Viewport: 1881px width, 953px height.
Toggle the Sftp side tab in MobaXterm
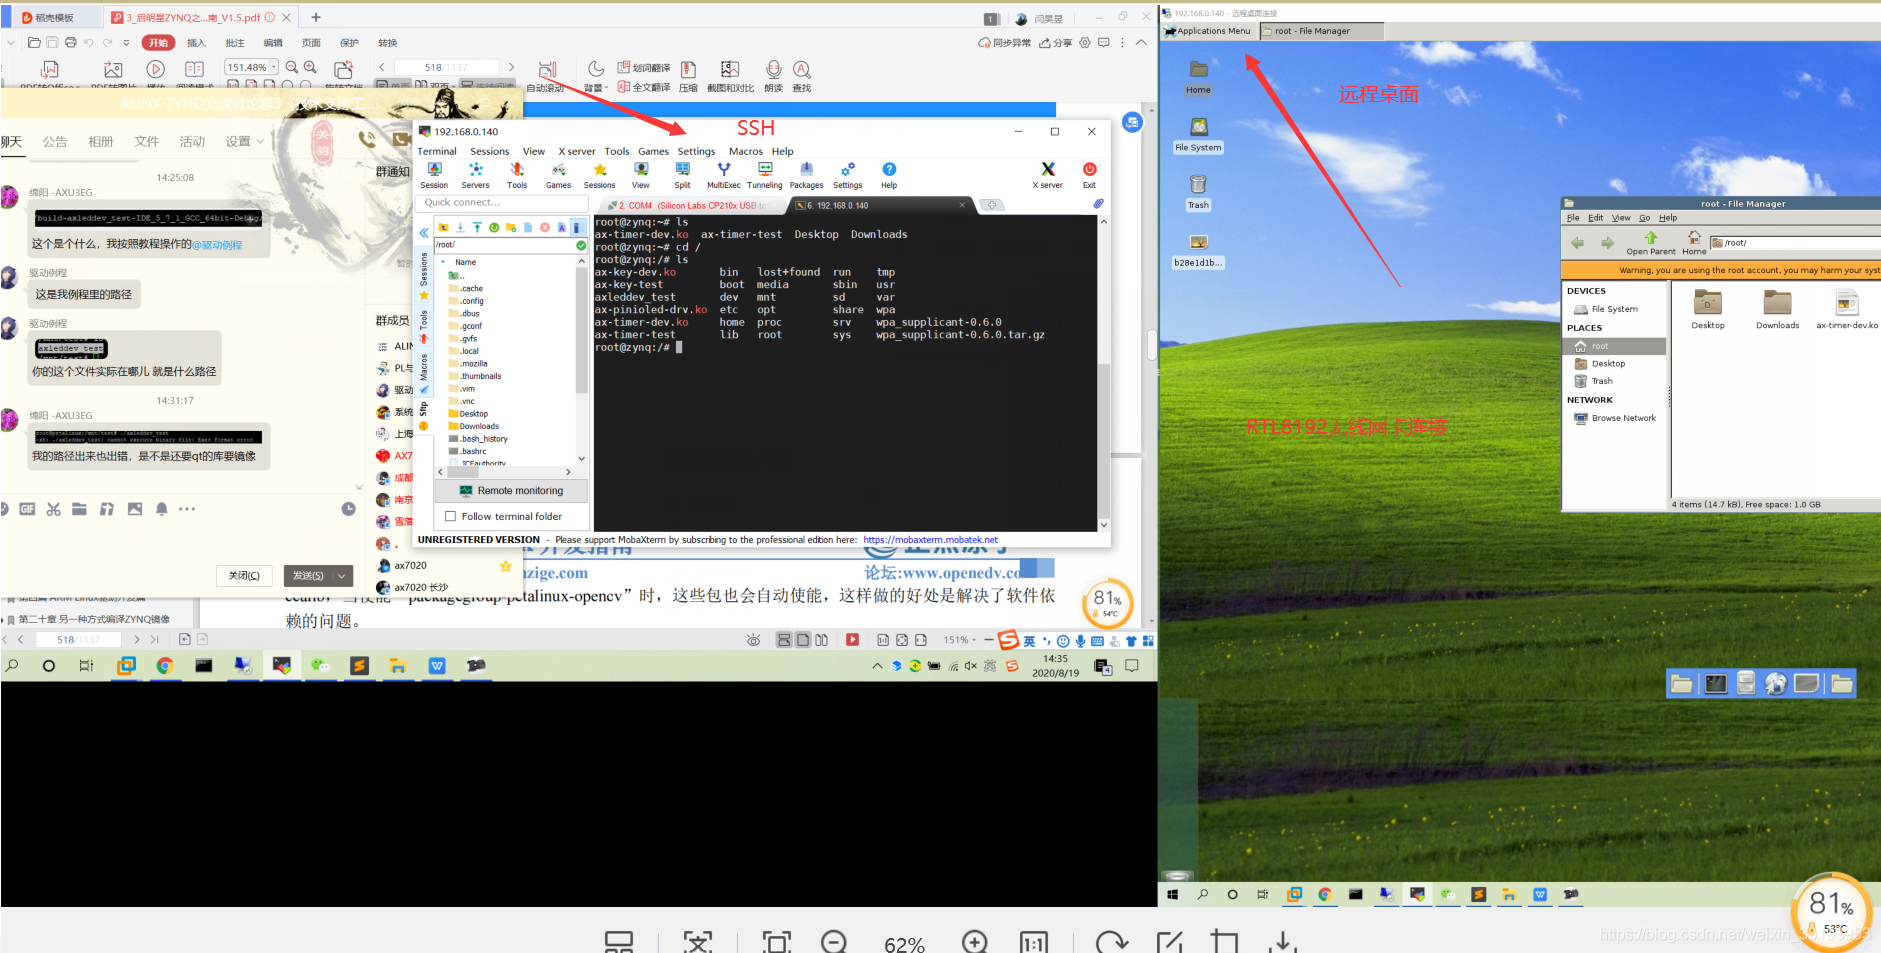click(424, 415)
